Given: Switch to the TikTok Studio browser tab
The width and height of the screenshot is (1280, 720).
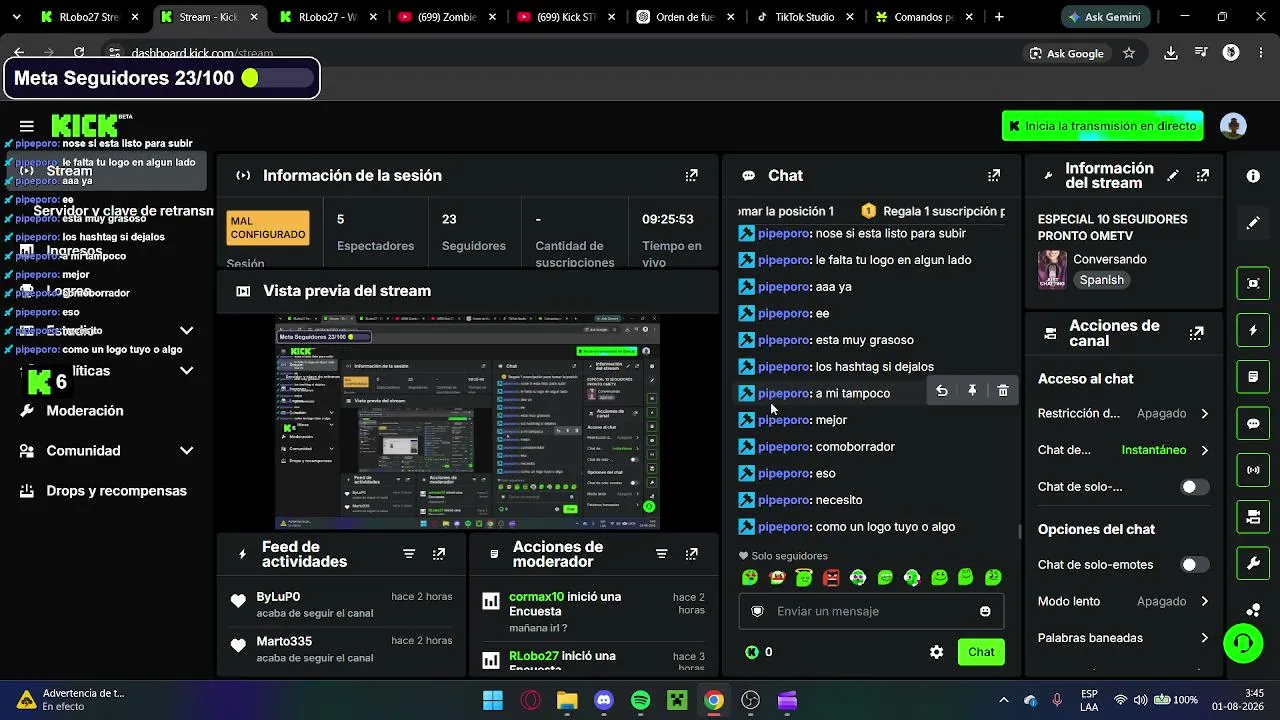Looking at the screenshot, I should point(806,17).
